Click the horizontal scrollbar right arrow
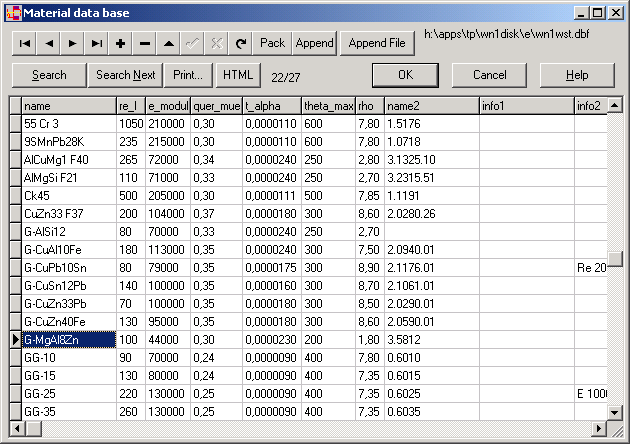 (x=599, y=429)
